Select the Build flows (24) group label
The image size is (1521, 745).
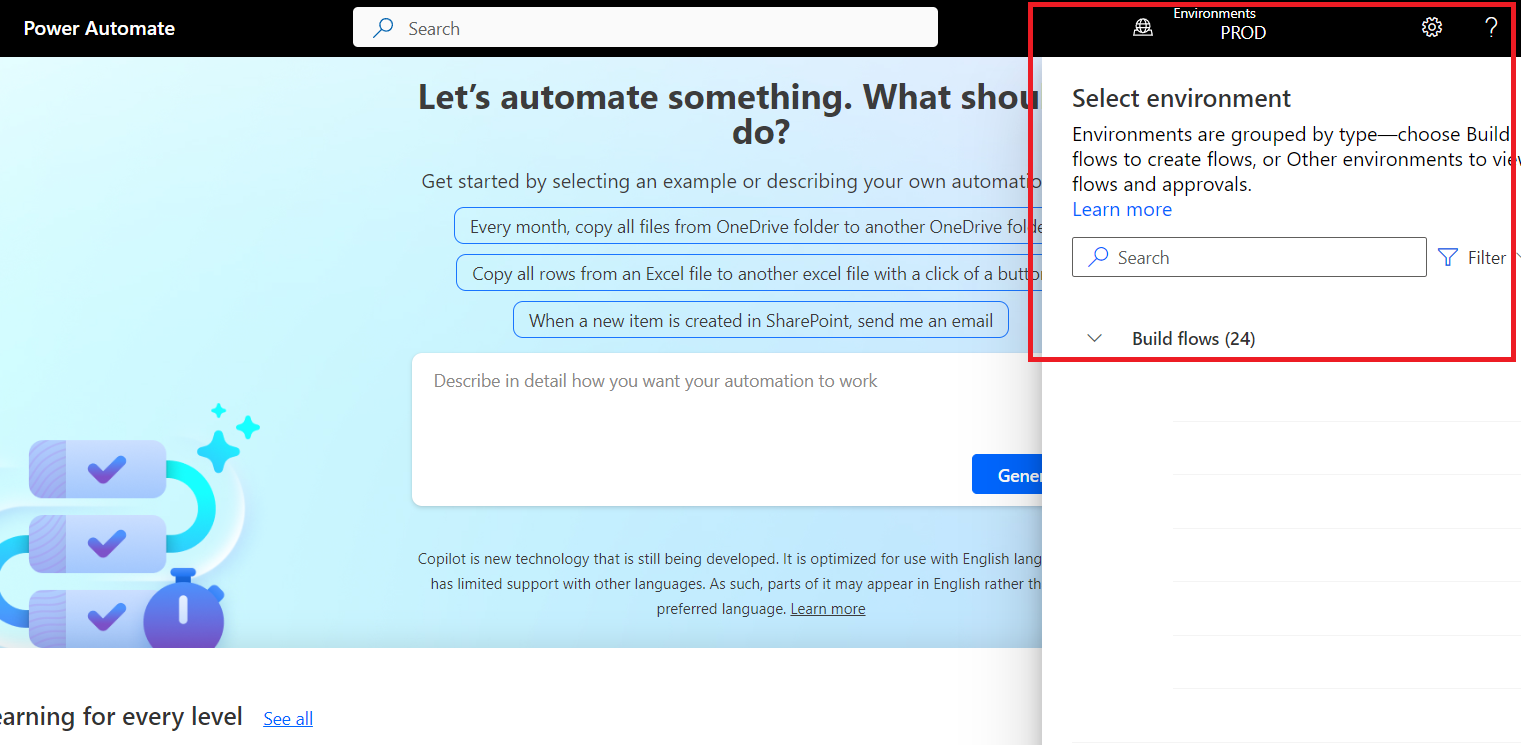(x=1193, y=339)
